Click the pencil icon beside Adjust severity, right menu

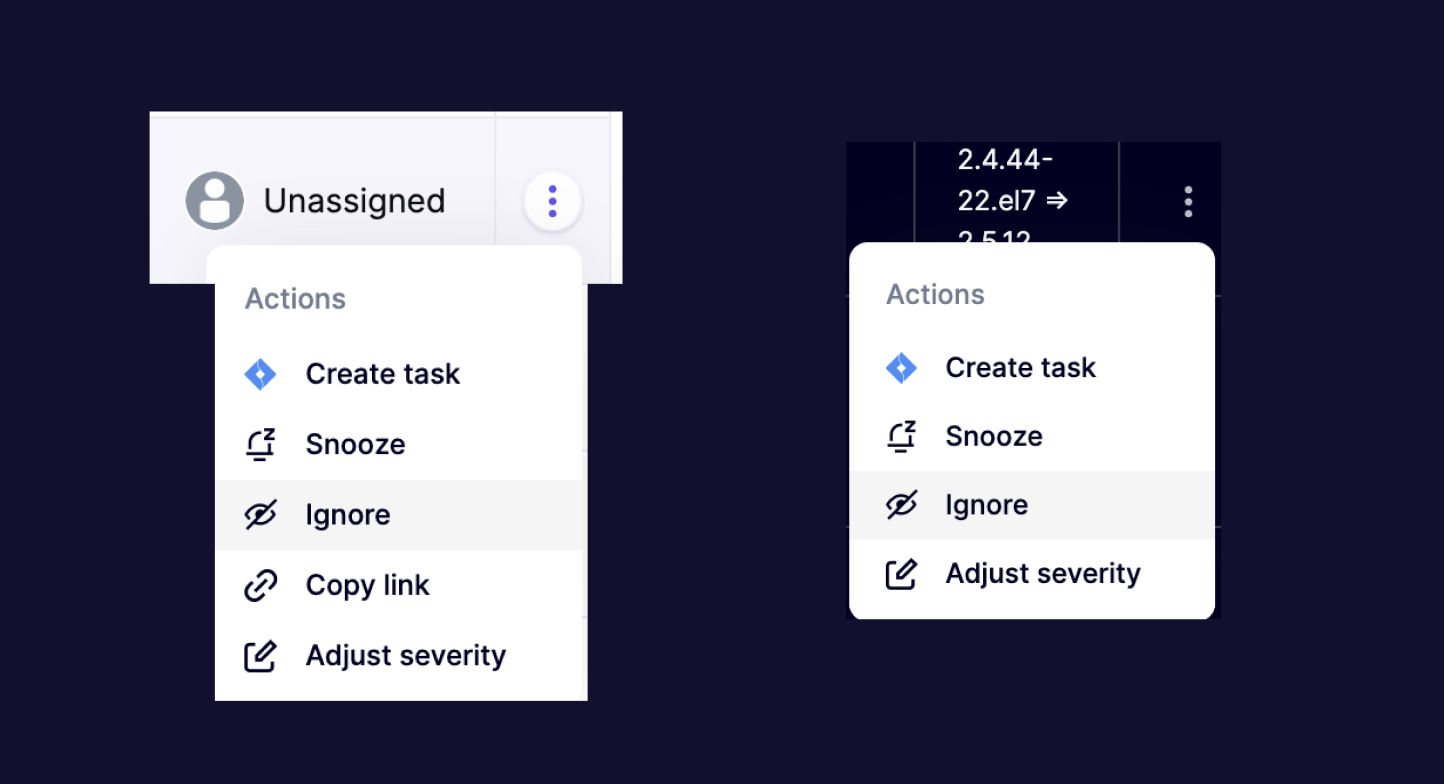(x=901, y=574)
